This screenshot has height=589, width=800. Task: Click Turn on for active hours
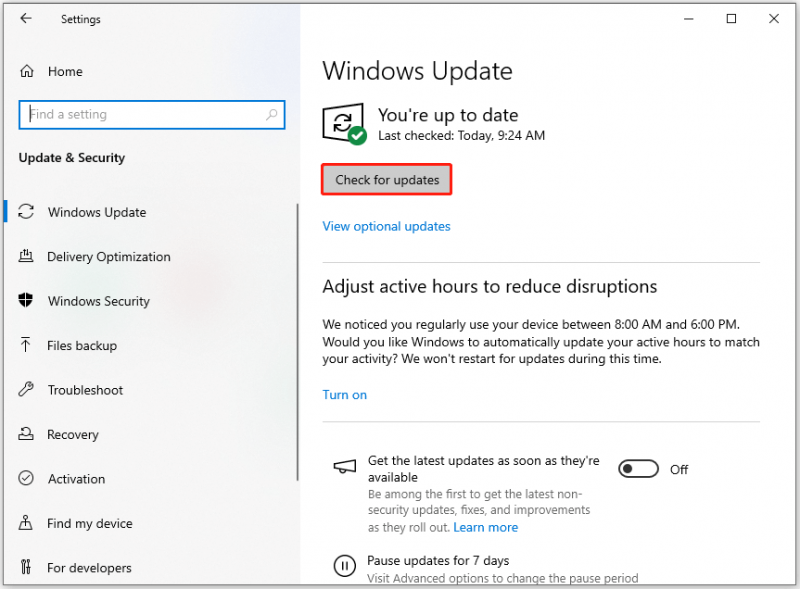point(344,395)
